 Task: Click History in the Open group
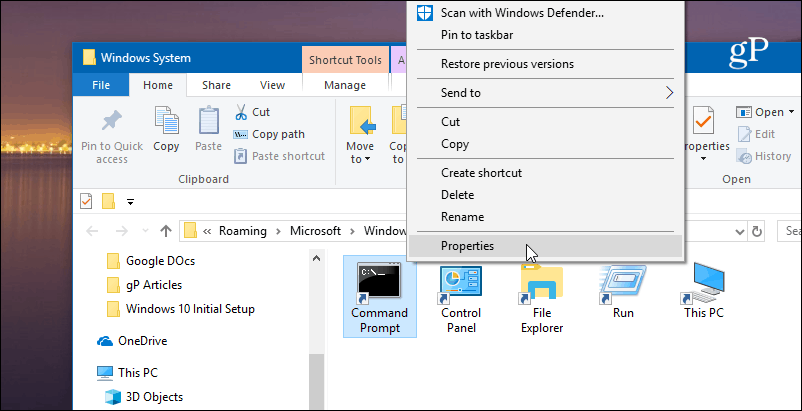[x=764, y=156]
